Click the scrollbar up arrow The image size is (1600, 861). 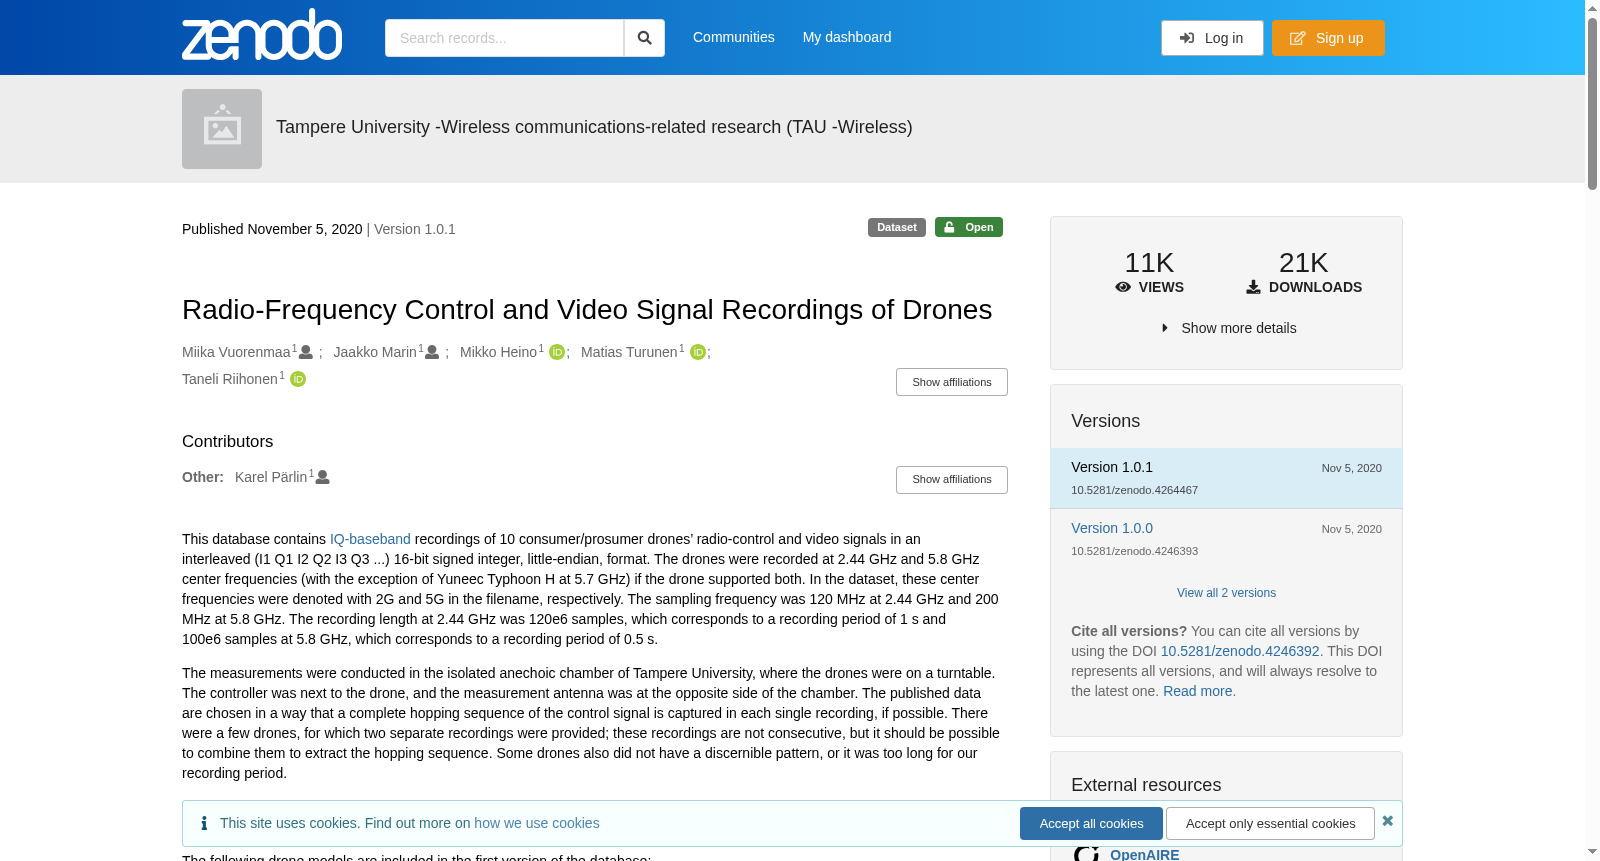pyautogui.click(x=1592, y=7)
